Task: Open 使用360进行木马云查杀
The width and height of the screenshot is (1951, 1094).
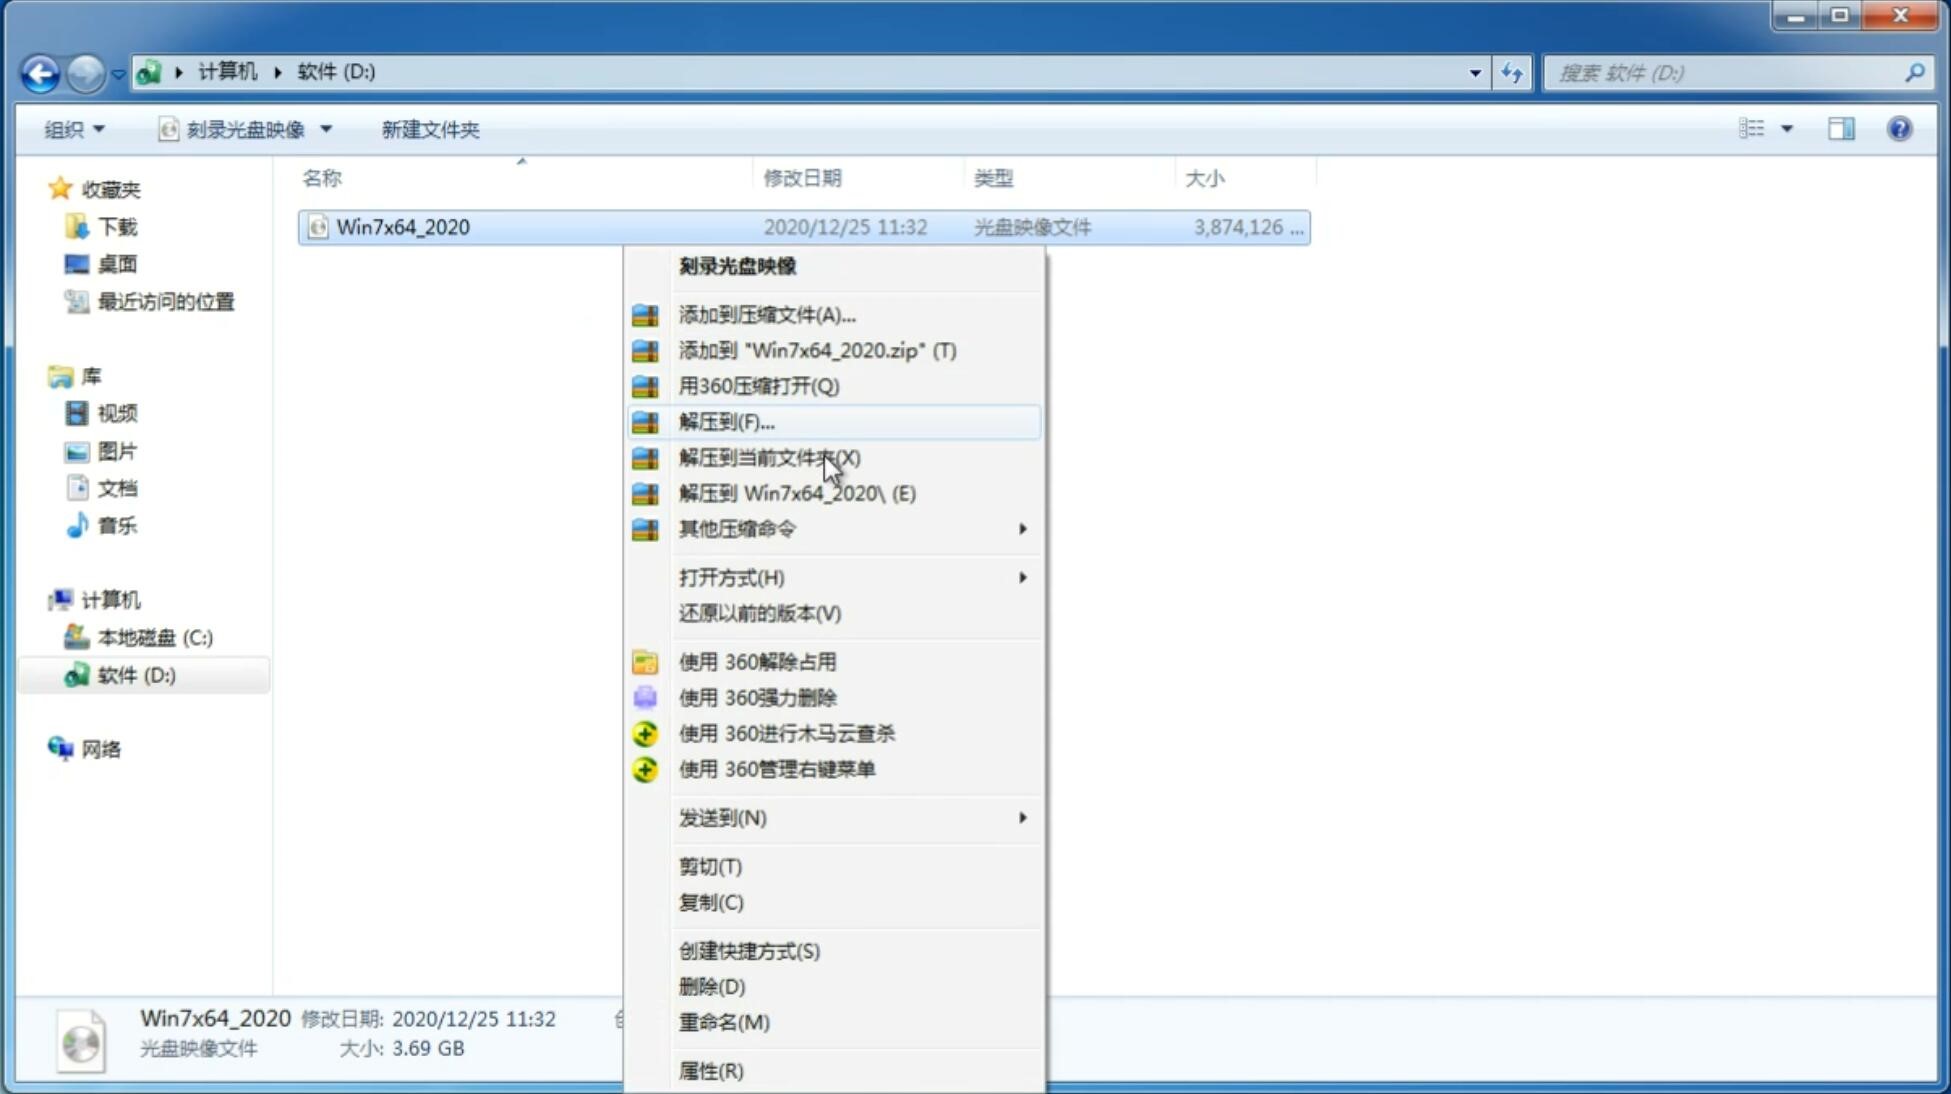Action: pos(787,733)
